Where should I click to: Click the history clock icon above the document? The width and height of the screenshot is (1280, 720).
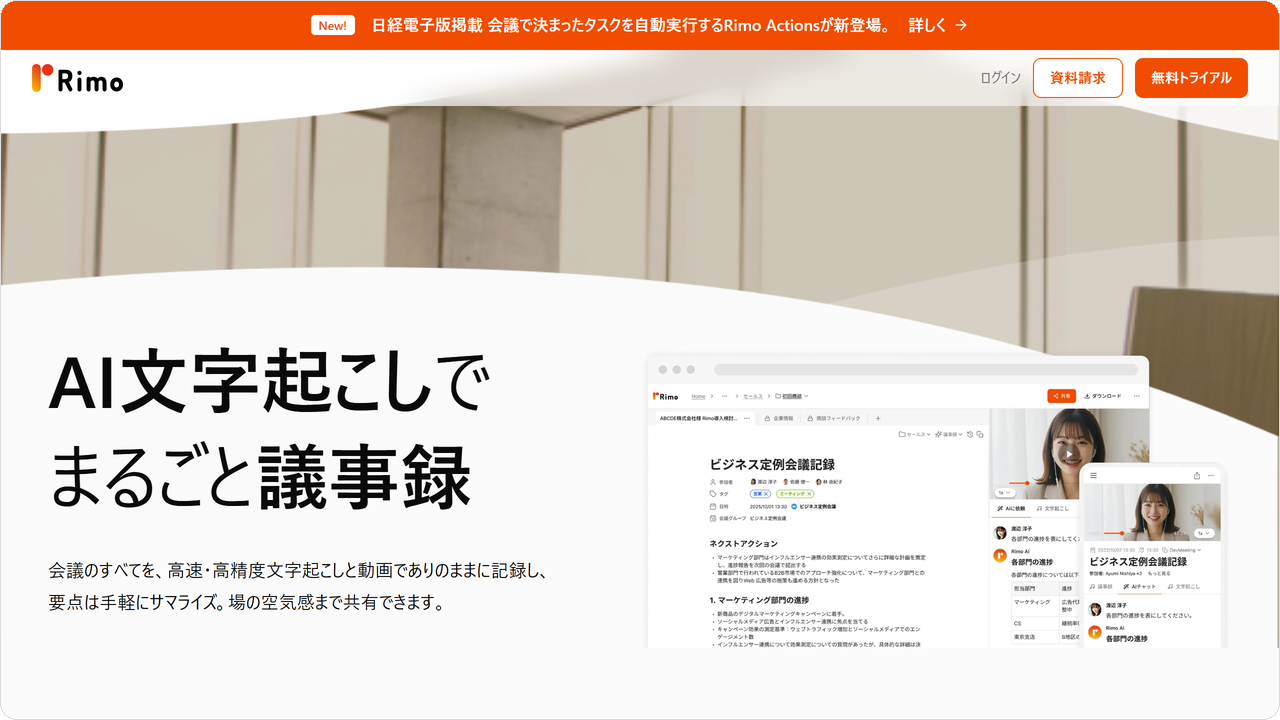point(970,434)
